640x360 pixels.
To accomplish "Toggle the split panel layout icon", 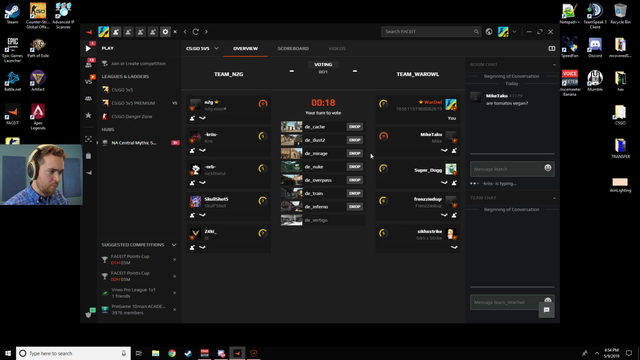I will point(551,49).
